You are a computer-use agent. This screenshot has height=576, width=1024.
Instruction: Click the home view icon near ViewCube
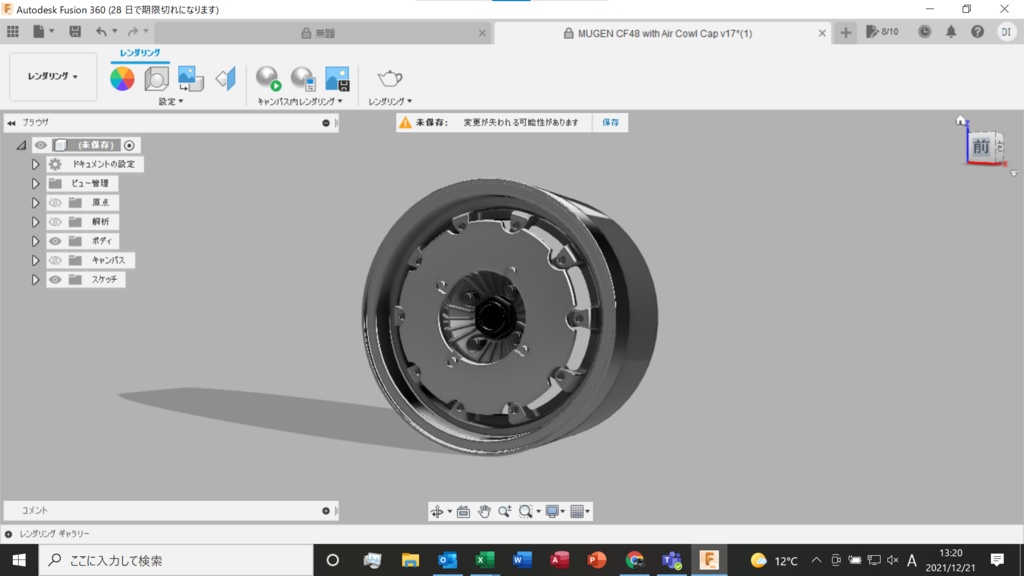tap(960, 120)
